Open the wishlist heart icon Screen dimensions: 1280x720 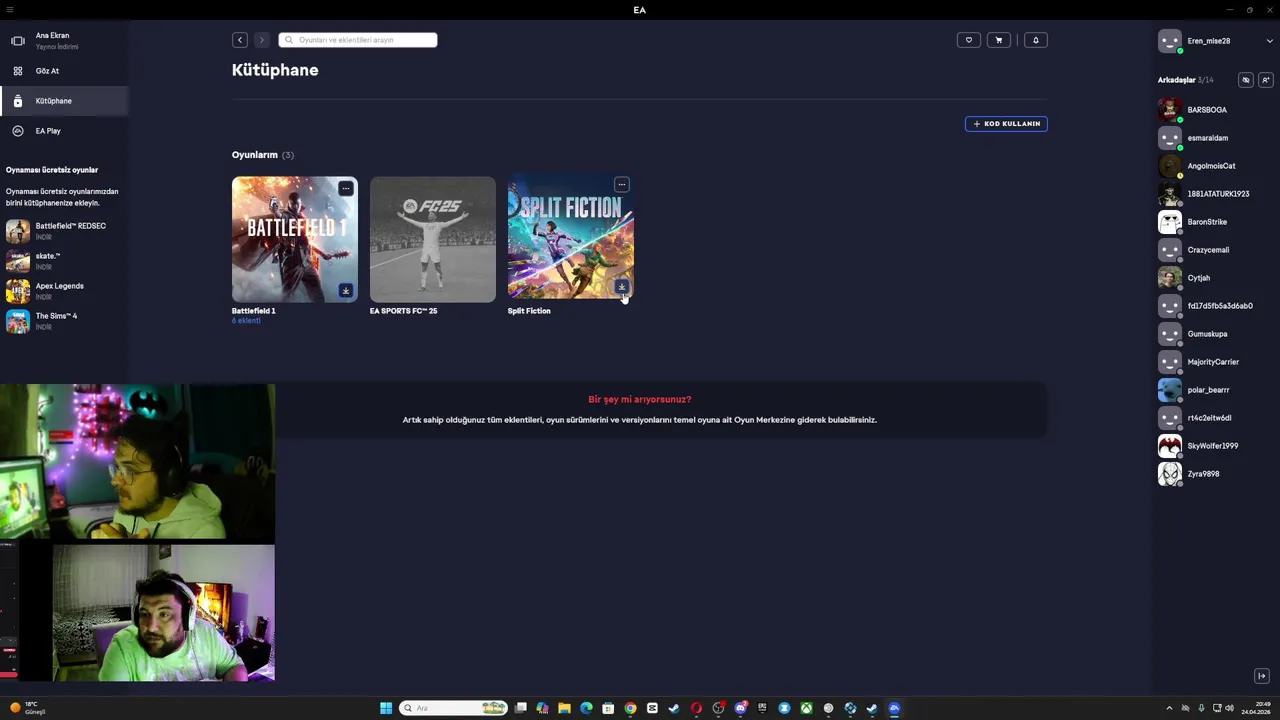[968, 40]
